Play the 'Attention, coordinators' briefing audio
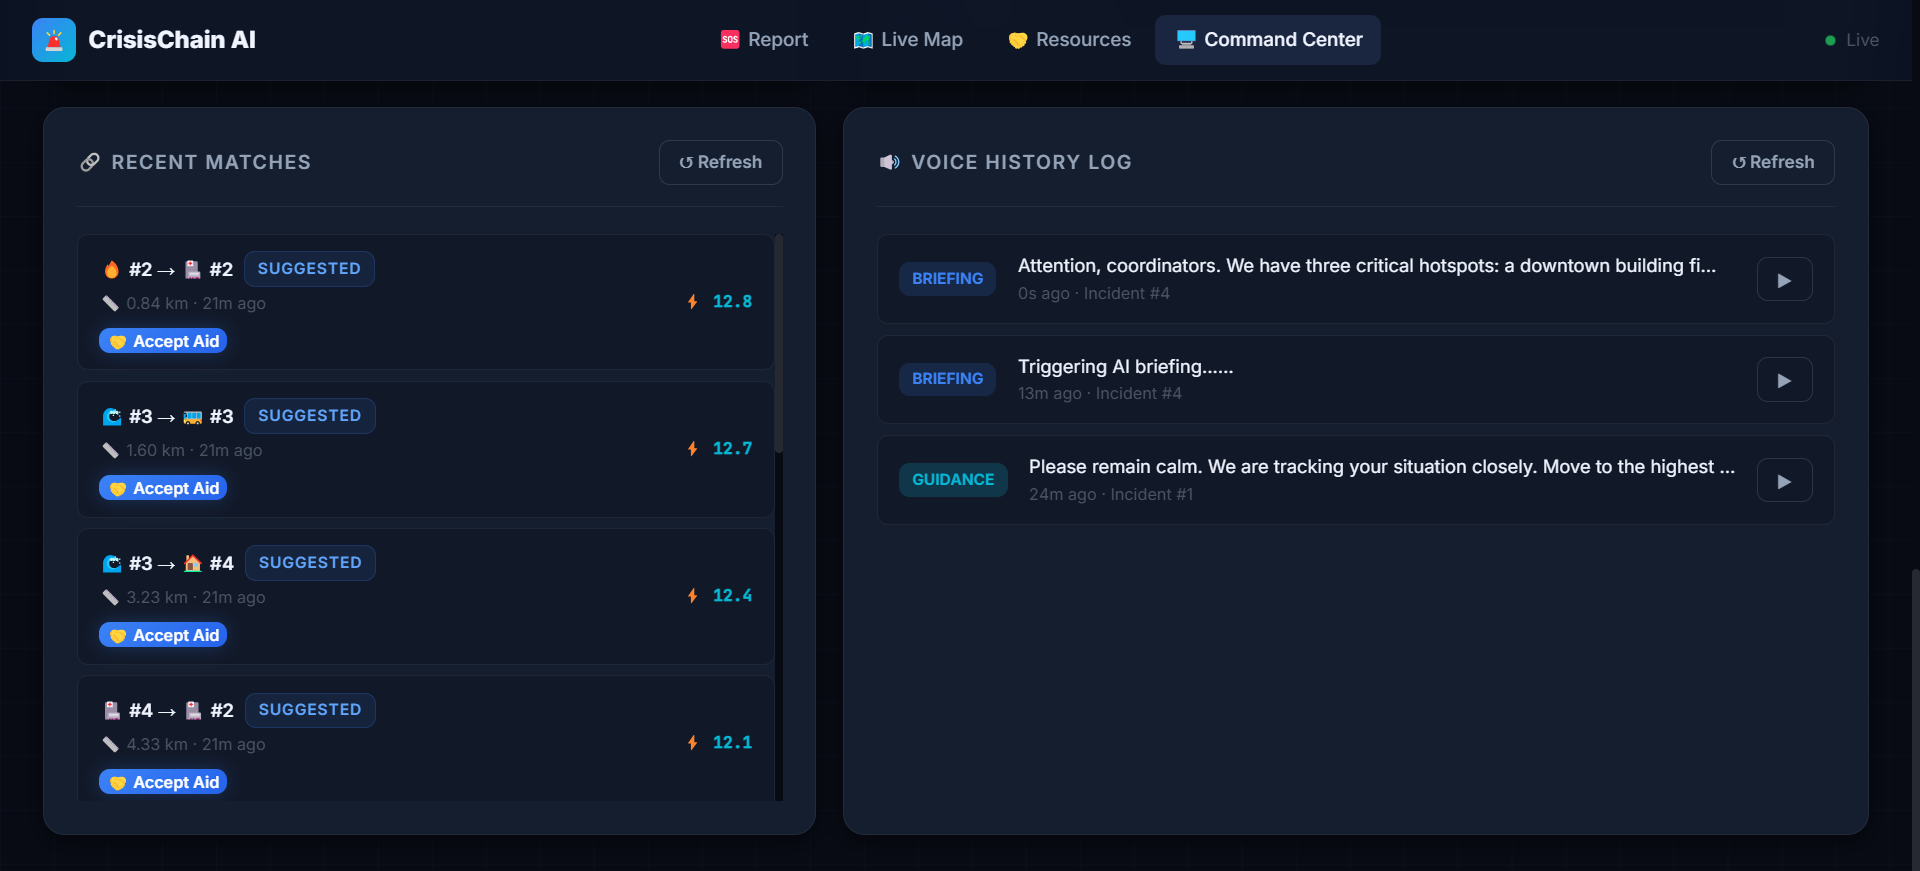Viewport: 1920px width, 871px height. click(1784, 280)
